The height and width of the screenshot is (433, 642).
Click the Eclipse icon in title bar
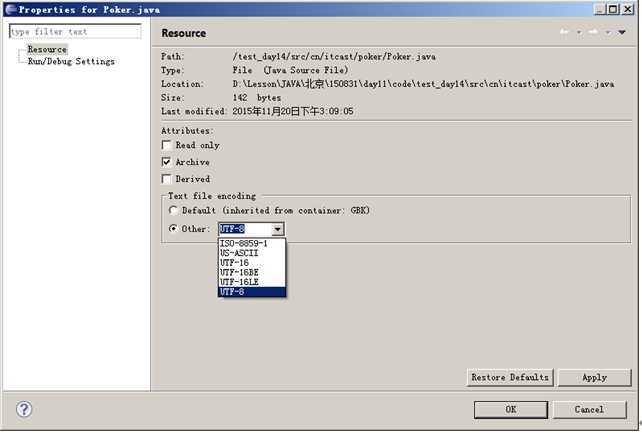pos(11,9)
